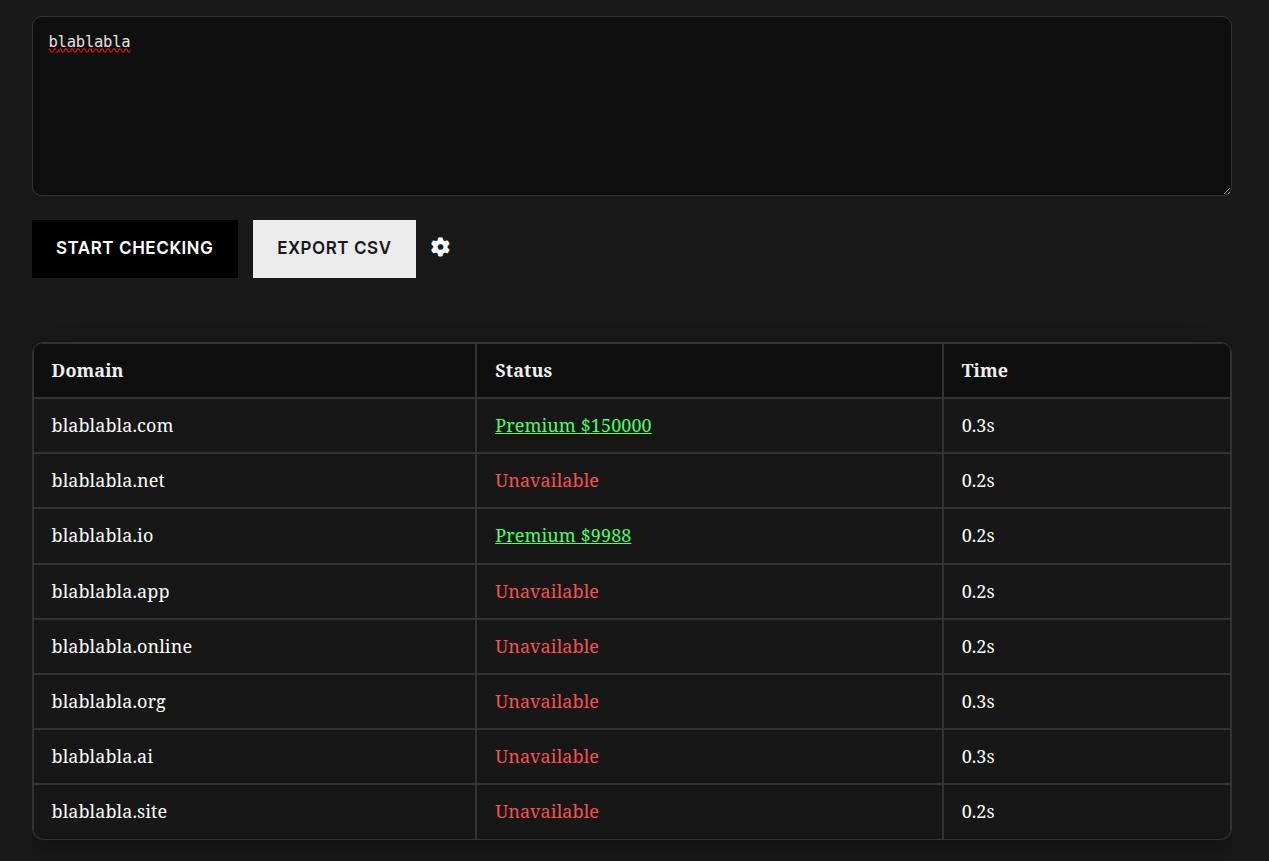This screenshot has height=861, width=1269.
Task: Click the Unavailable status for blablabla.net
Action: pos(547,480)
